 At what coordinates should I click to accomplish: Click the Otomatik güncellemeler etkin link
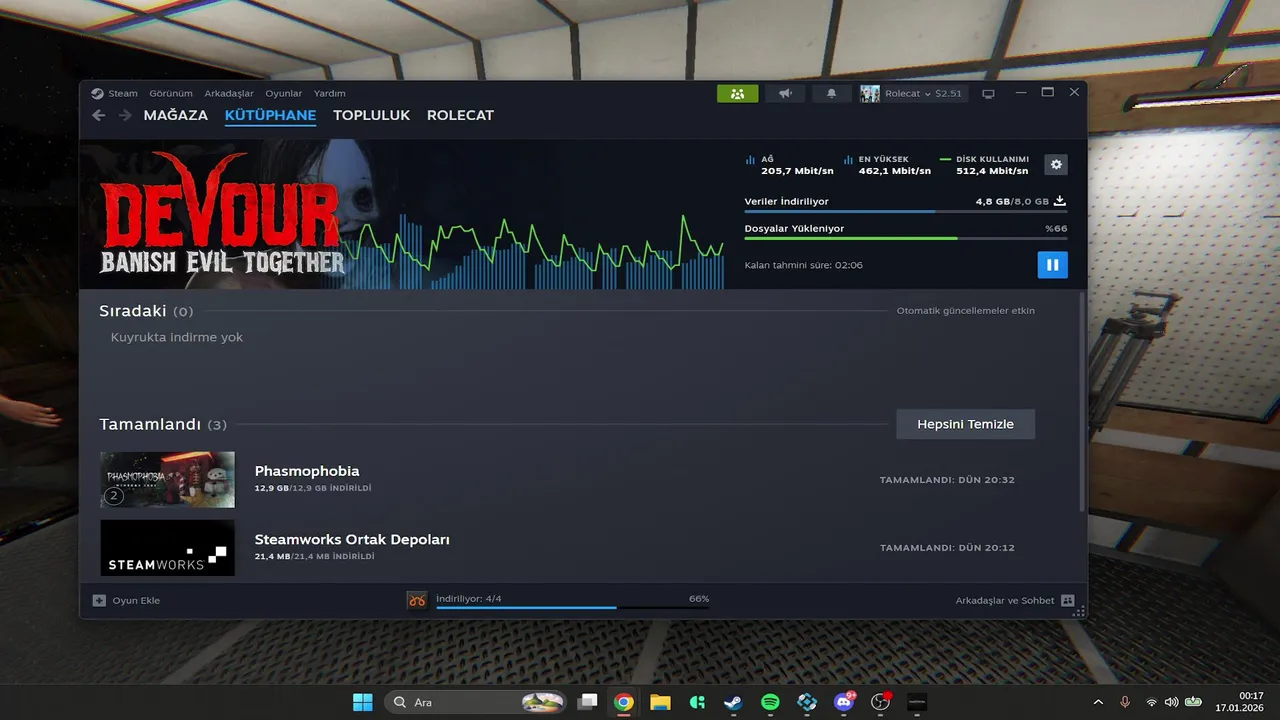(x=966, y=310)
